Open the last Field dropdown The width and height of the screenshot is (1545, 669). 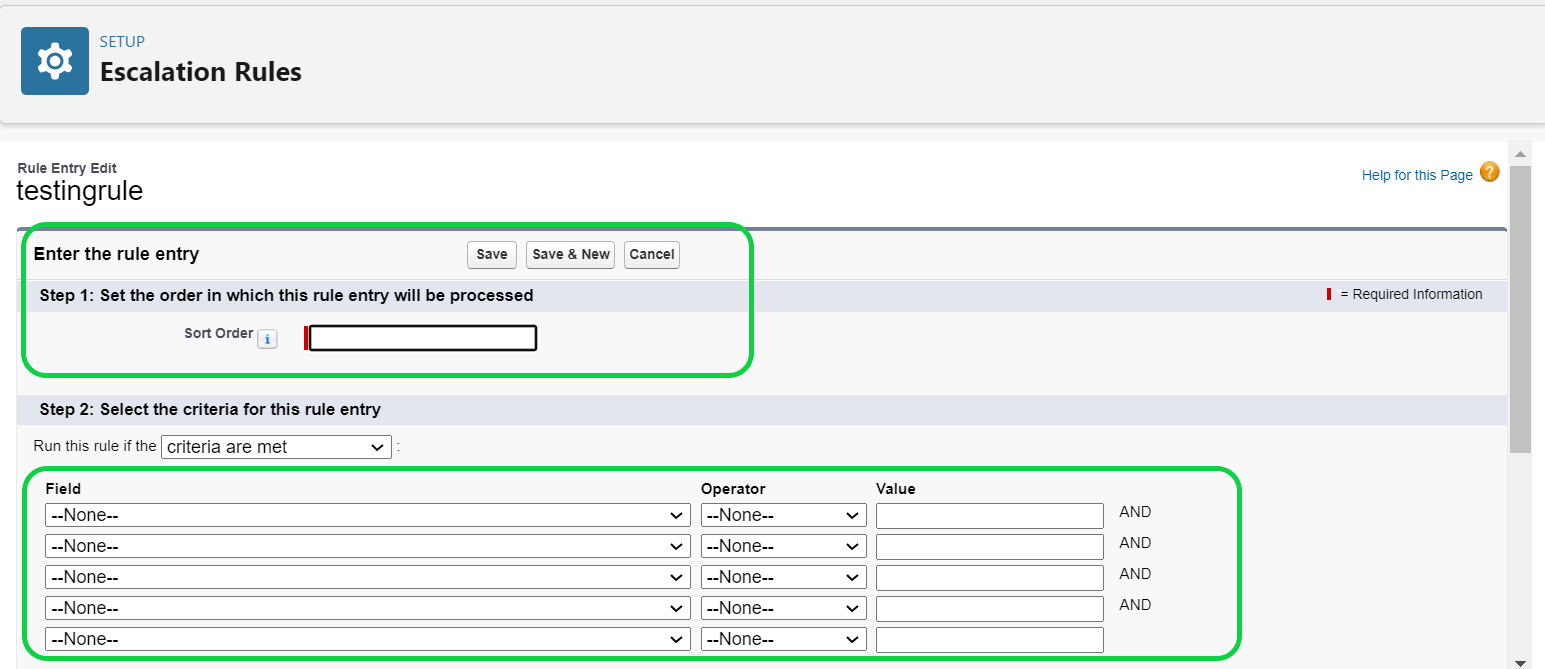366,638
